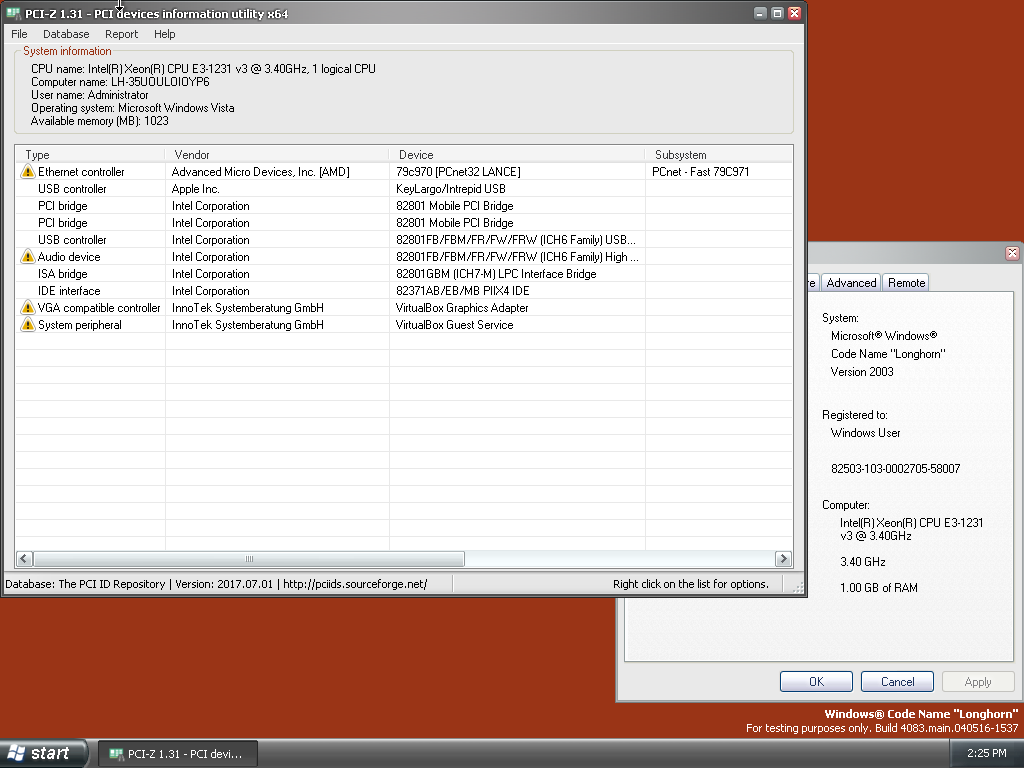This screenshot has width=1024, height=768.
Task: Select the Ethernet controller row
Action: click(404, 172)
